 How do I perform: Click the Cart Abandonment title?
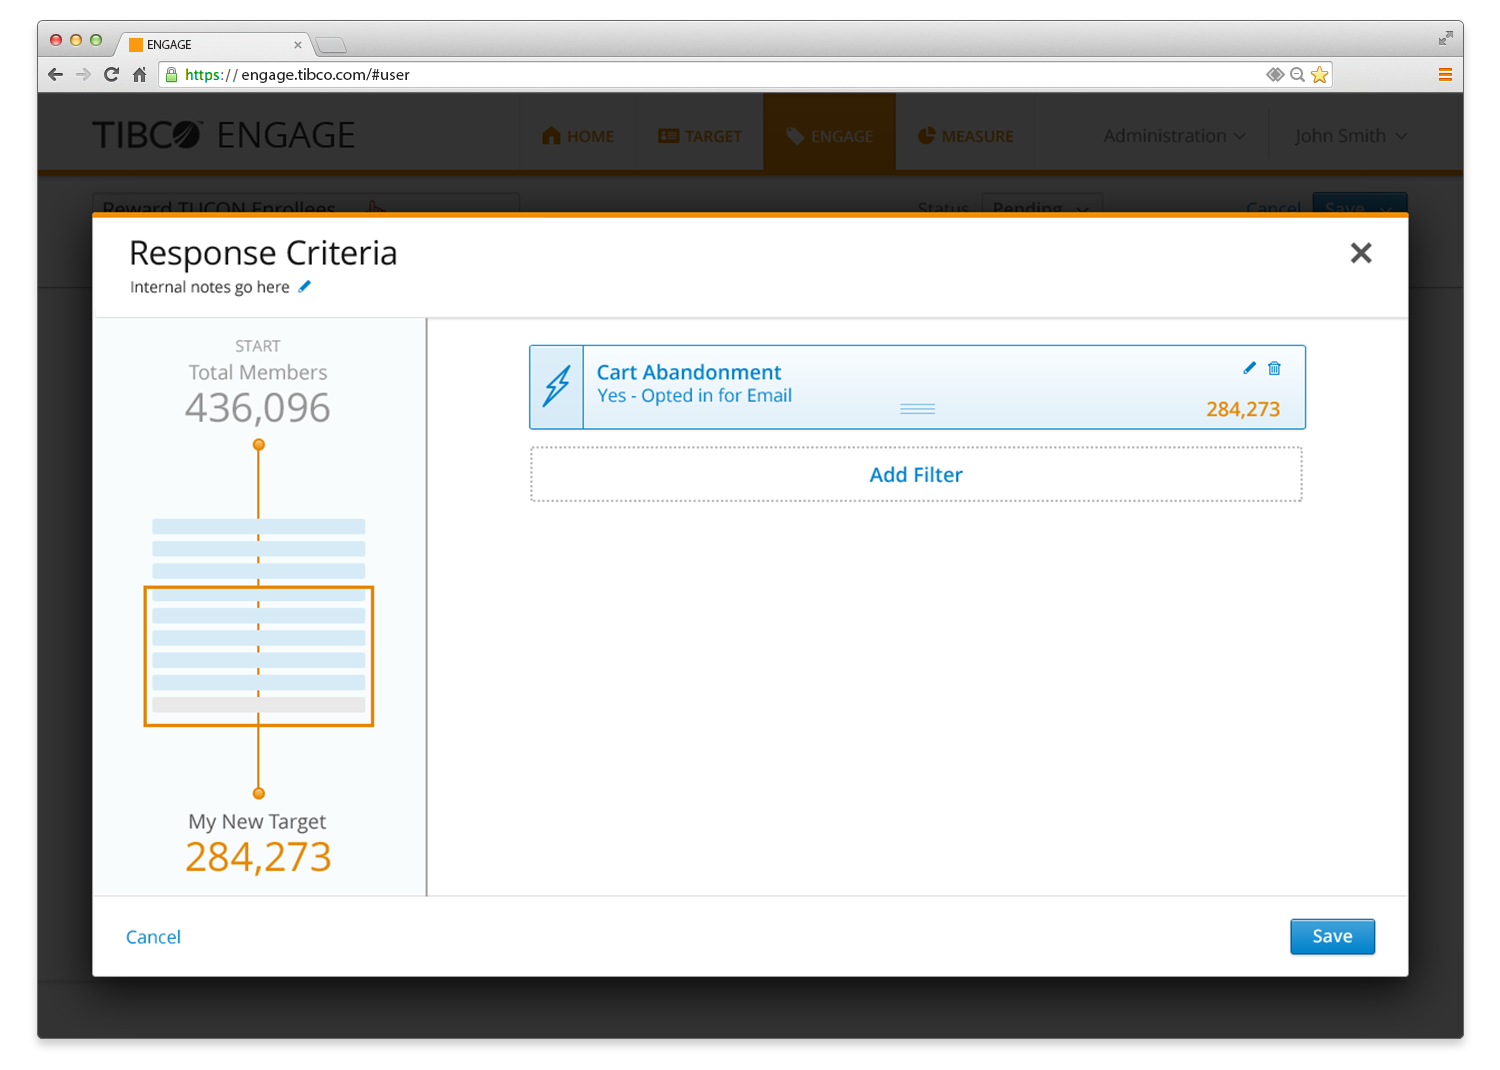[x=689, y=372]
